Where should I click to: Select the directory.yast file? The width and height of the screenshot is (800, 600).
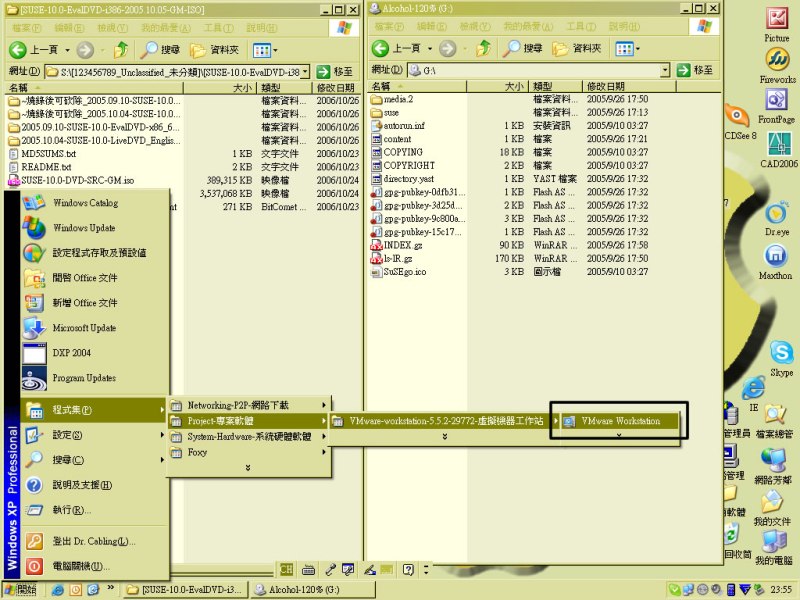click(403, 179)
